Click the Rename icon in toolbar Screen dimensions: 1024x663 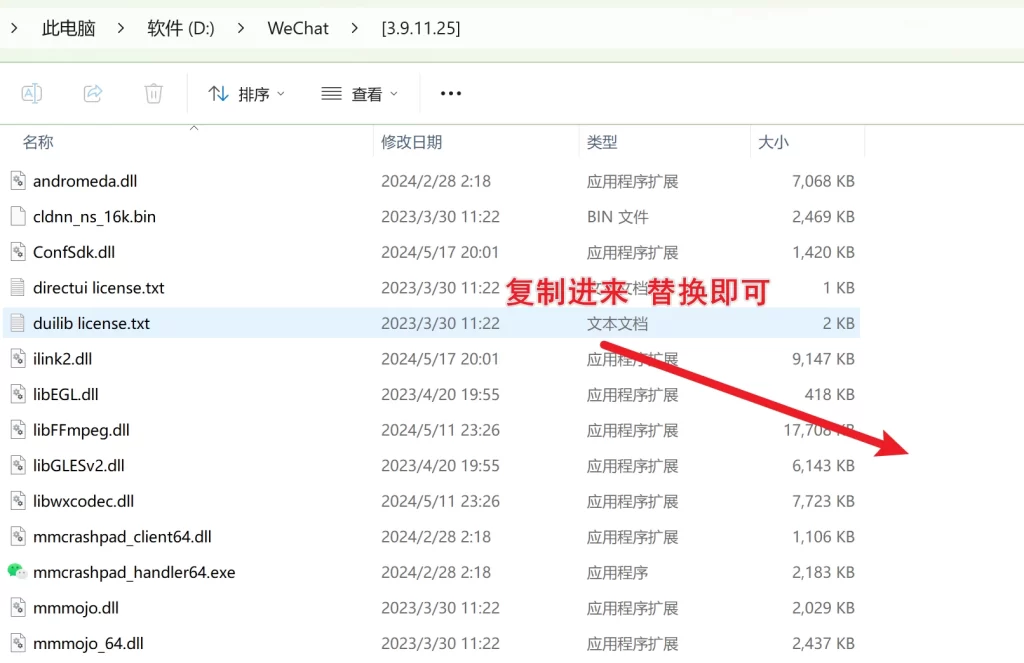pyautogui.click(x=32, y=93)
